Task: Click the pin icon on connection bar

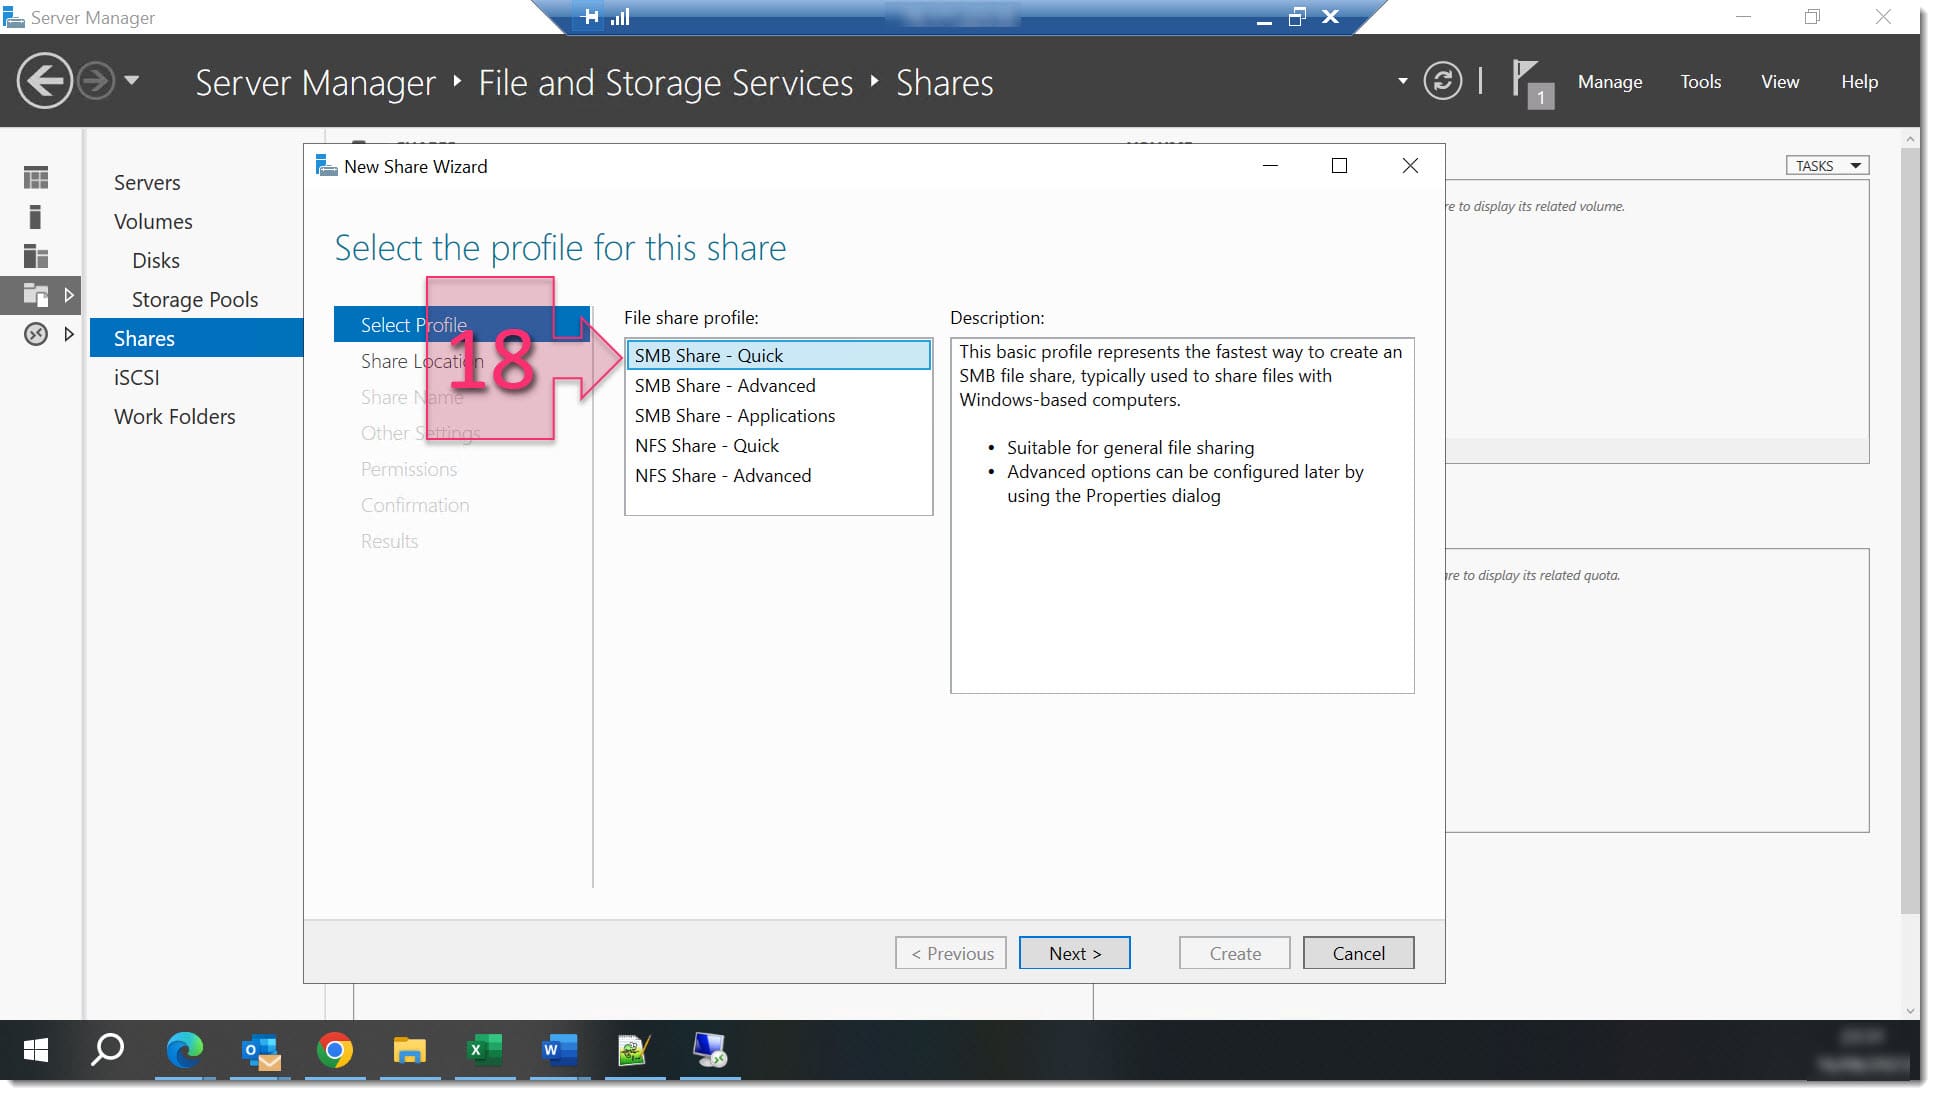Action: click(590, 17)
